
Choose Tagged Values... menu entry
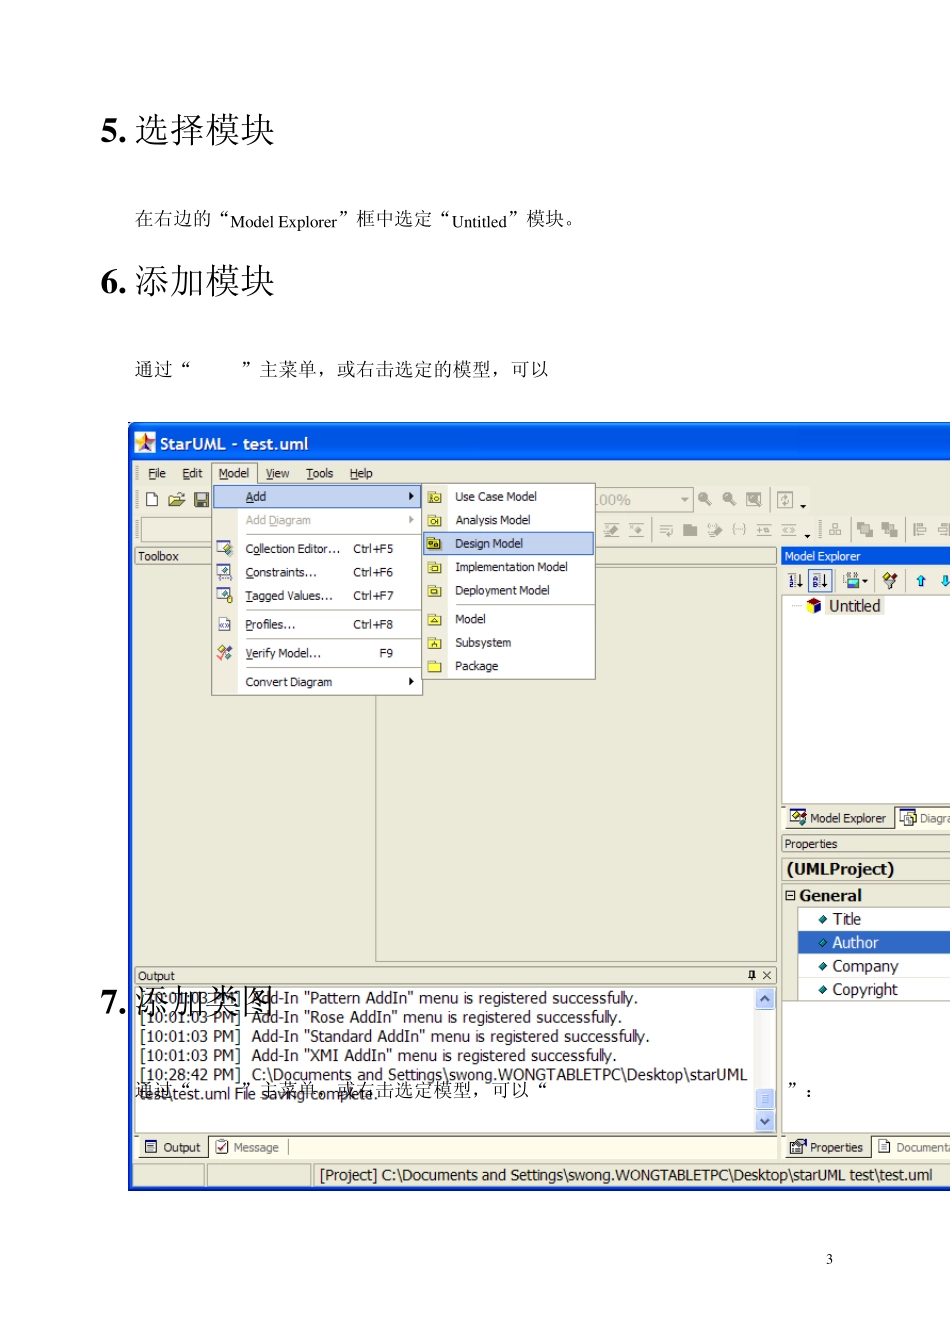(x=317, y=596)
